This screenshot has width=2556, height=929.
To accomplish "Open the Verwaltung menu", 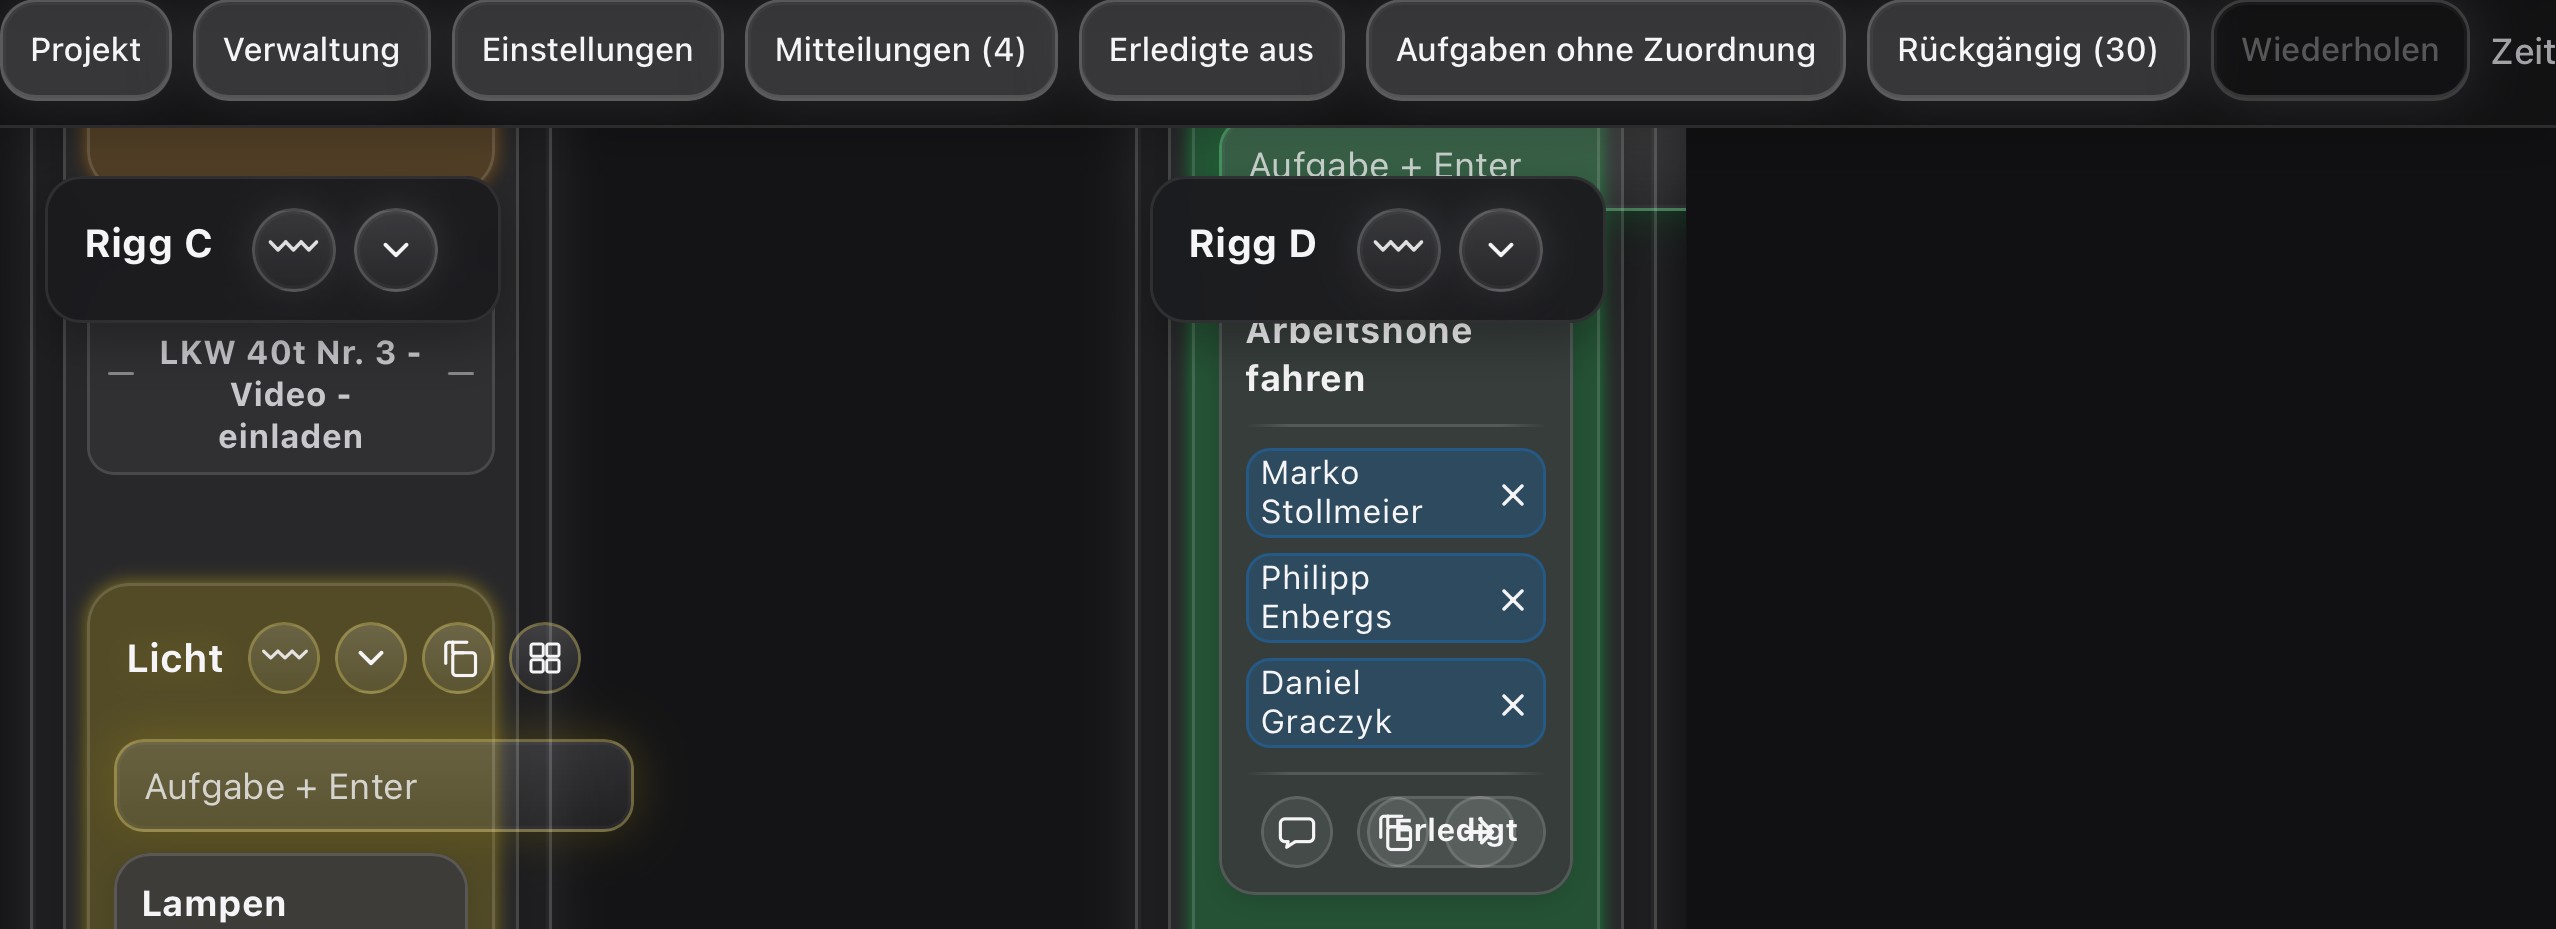I will click(x=311, y=50).
